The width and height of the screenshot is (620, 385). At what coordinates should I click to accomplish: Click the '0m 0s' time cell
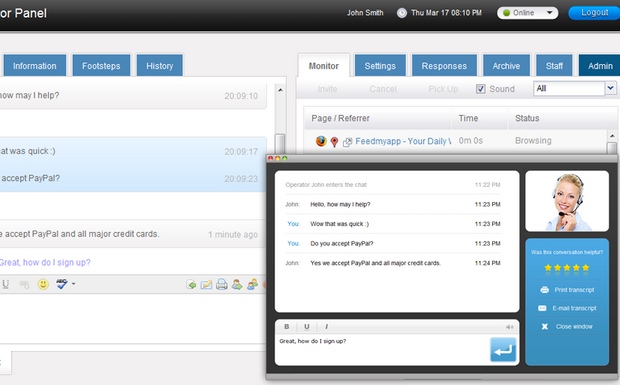point(471,141)
